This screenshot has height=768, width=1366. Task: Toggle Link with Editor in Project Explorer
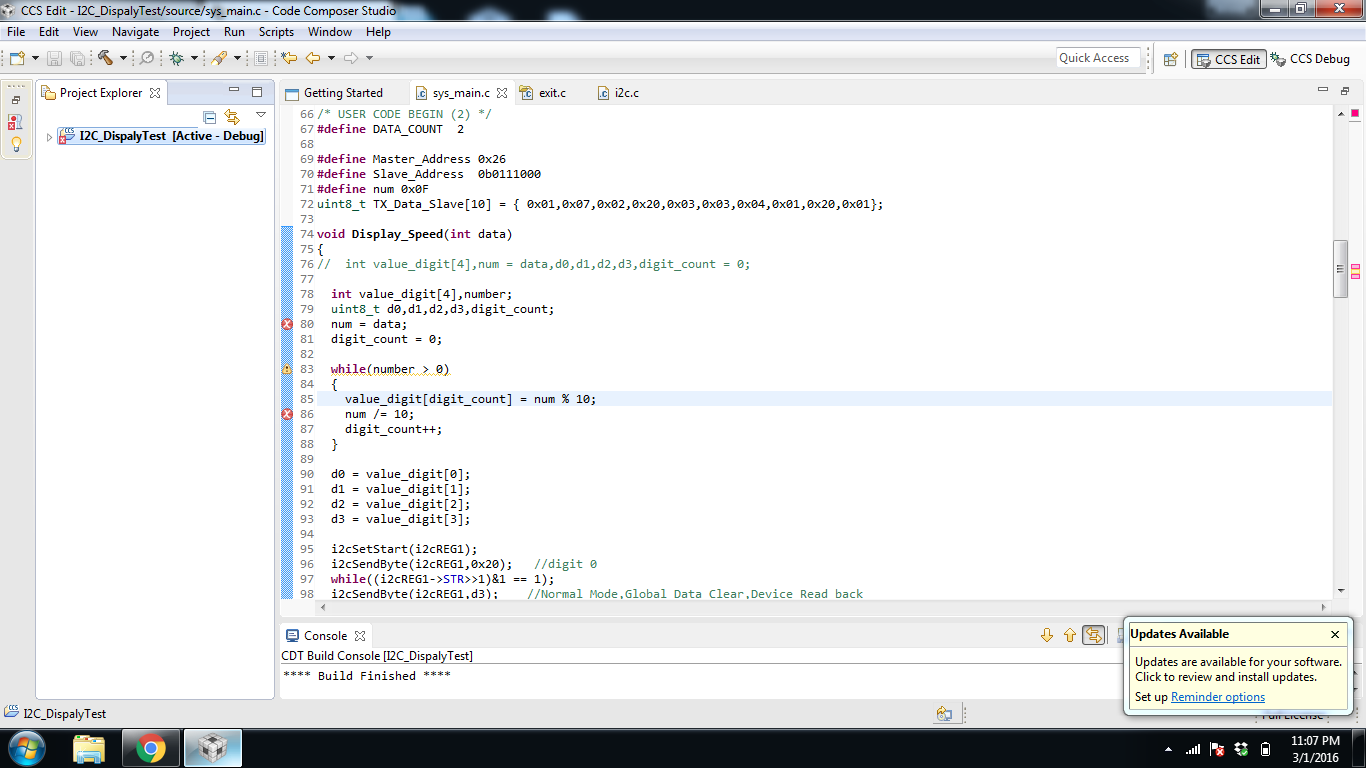[232, 117]
